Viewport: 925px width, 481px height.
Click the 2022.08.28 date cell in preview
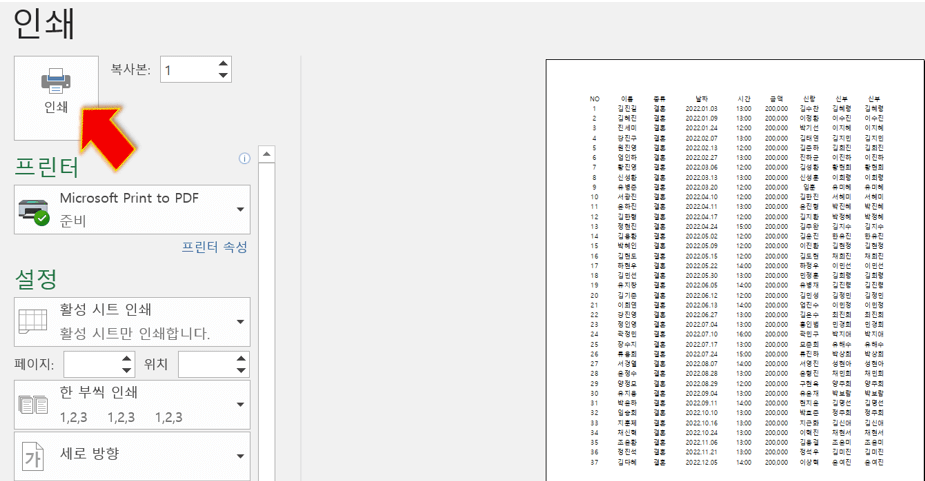[701, 374]
